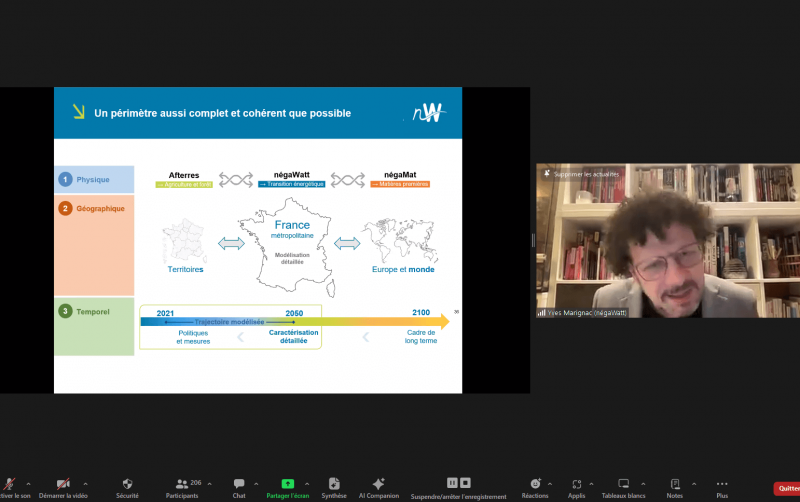
Task: Click divider handle between share and video
Action: [x=533, y=240]
